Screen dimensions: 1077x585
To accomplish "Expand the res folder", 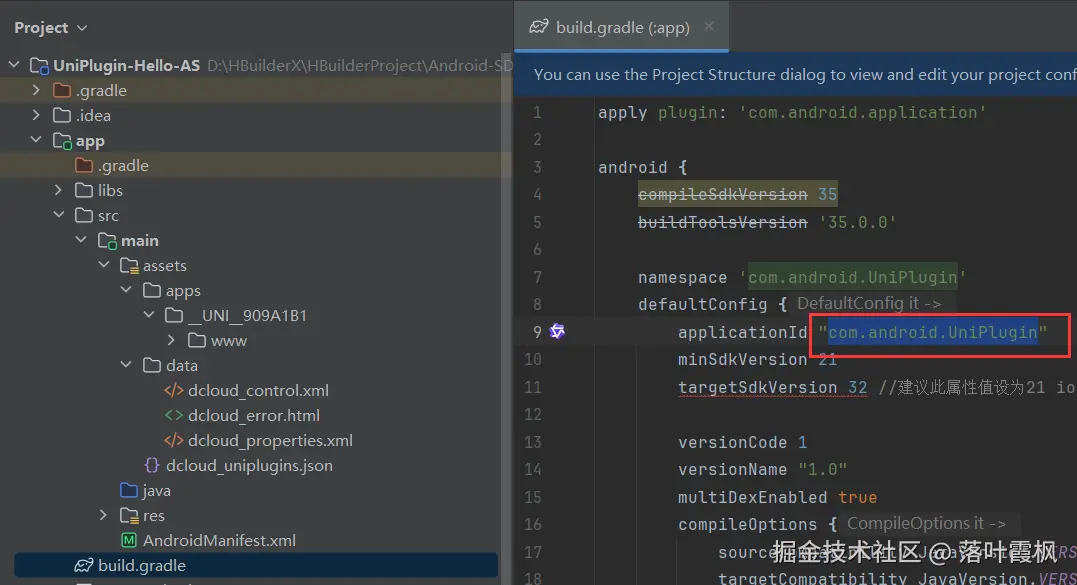I will [103, 515].
